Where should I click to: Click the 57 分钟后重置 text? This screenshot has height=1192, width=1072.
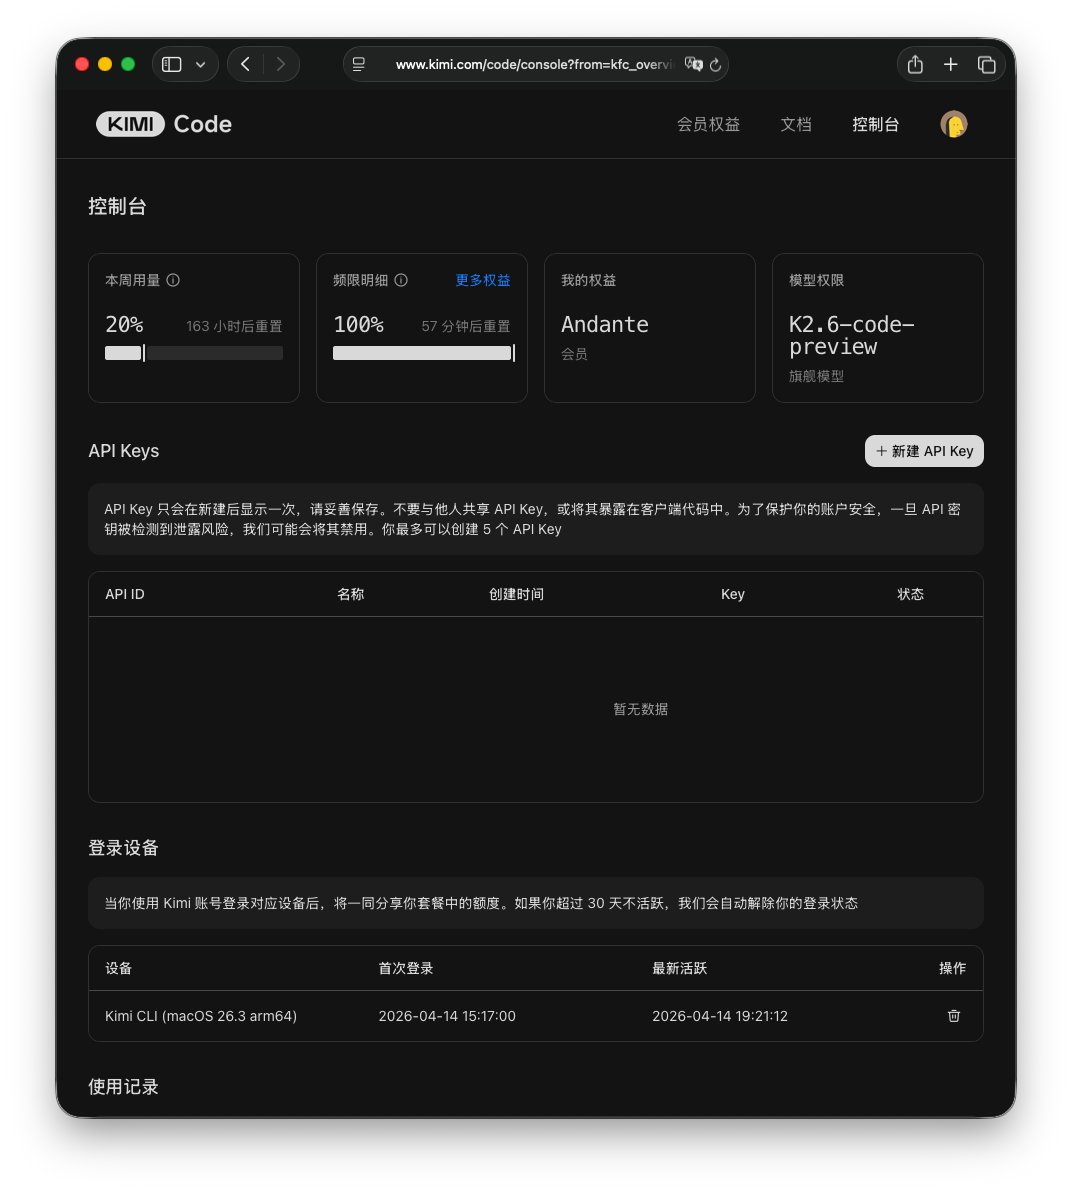tap(466, 326)
